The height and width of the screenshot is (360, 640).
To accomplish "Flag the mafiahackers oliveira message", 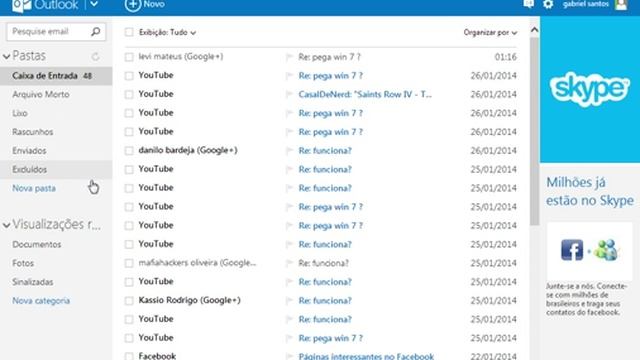I will coord(289,263).
